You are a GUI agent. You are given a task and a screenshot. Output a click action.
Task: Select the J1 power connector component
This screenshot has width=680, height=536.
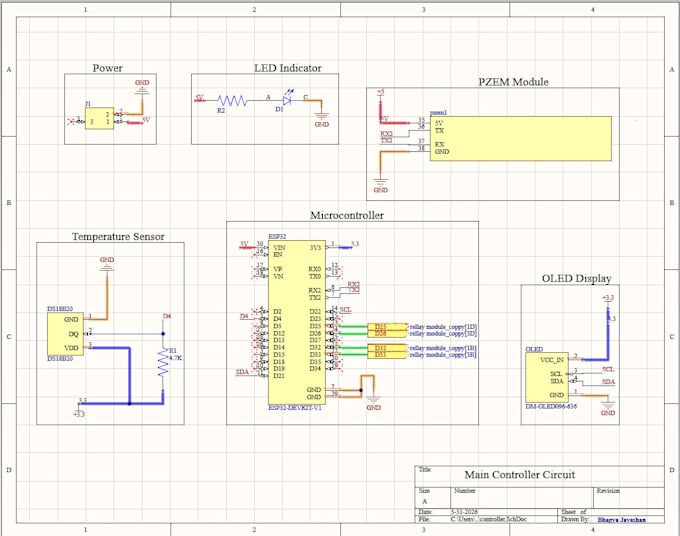click(99, 118)
